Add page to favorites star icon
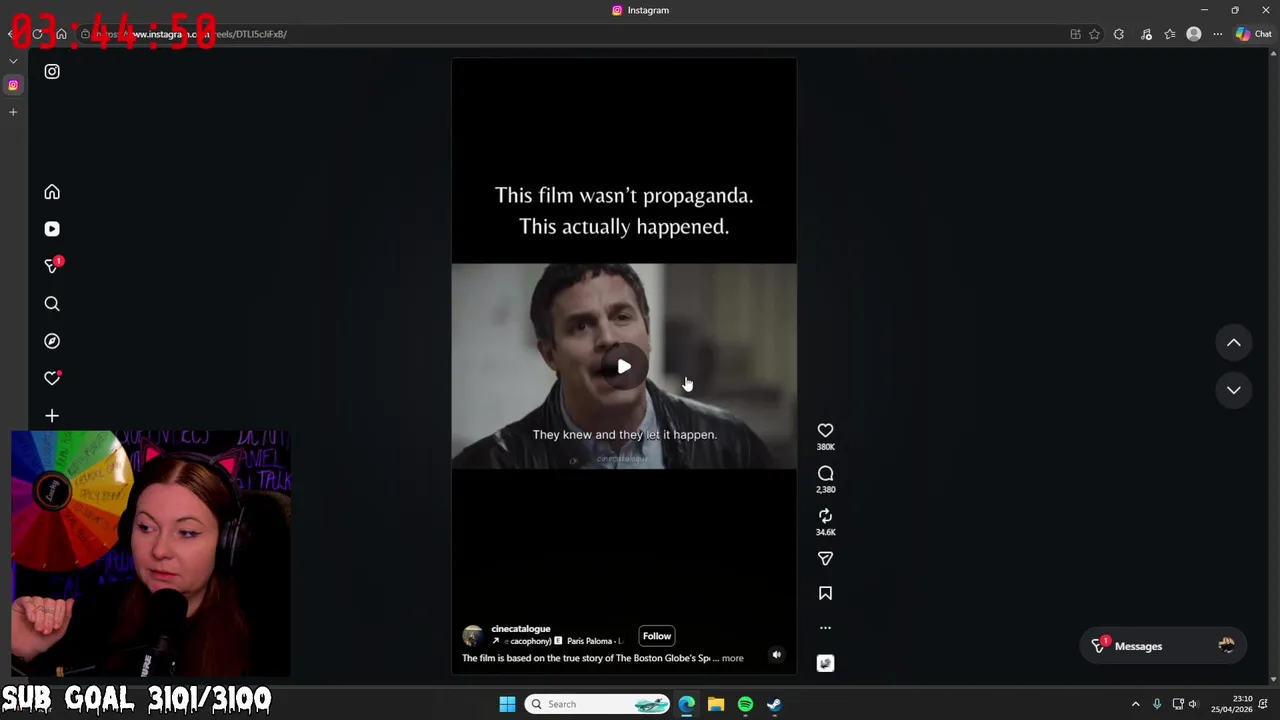 (x=1095, y=34)
